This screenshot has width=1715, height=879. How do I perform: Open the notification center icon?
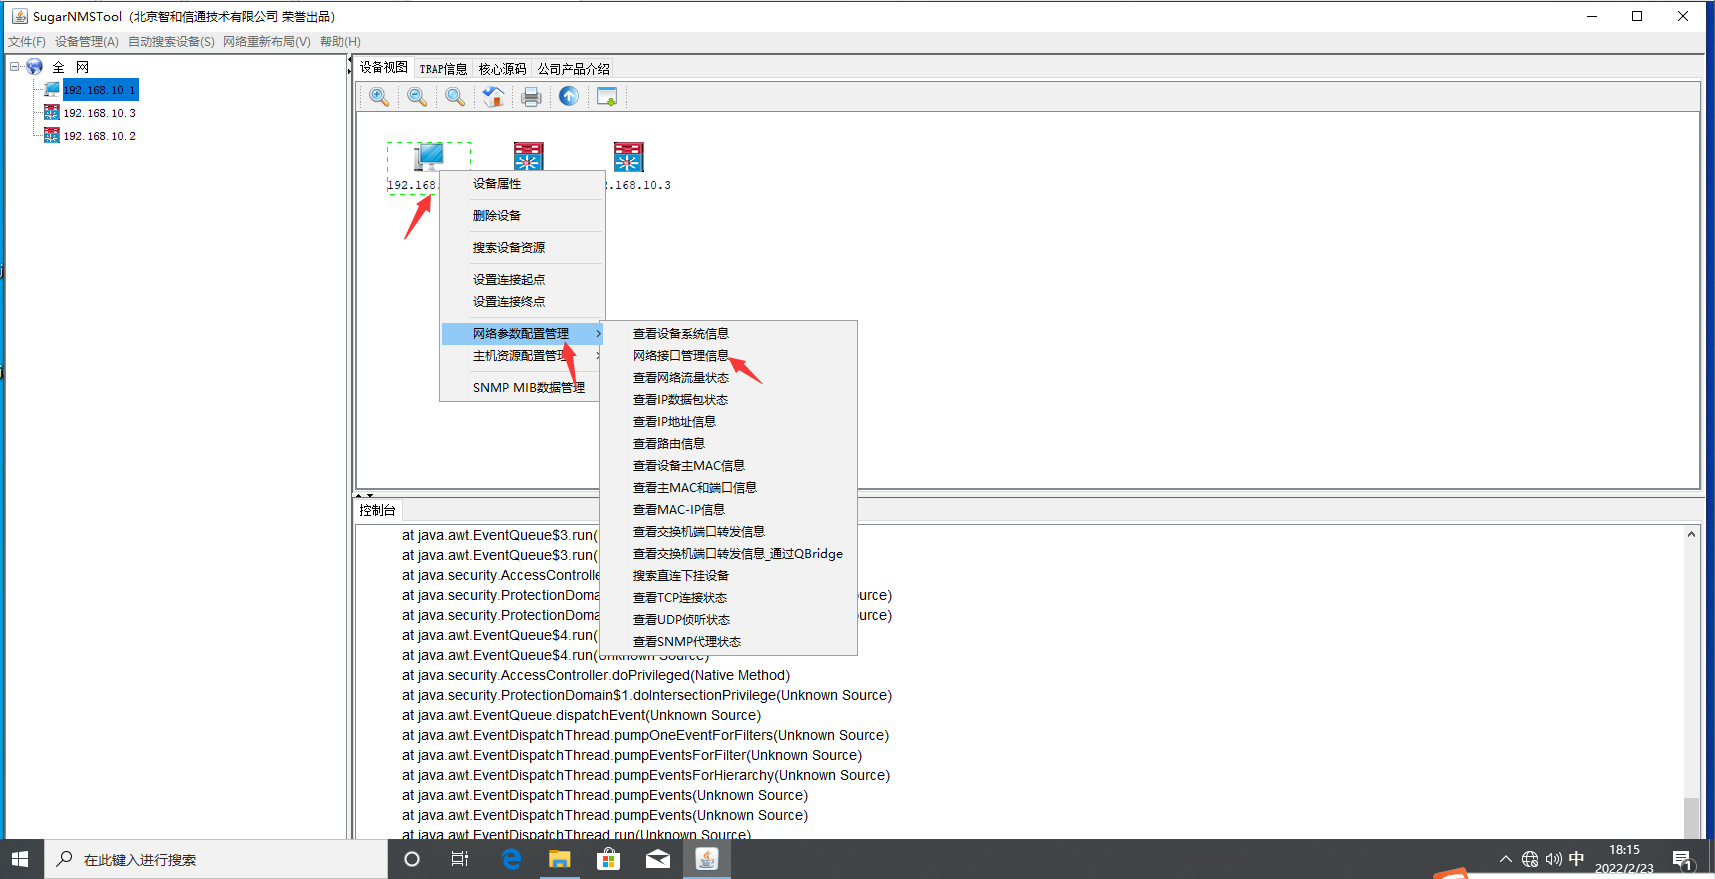pyautogui.click(x=1682, y=860)
